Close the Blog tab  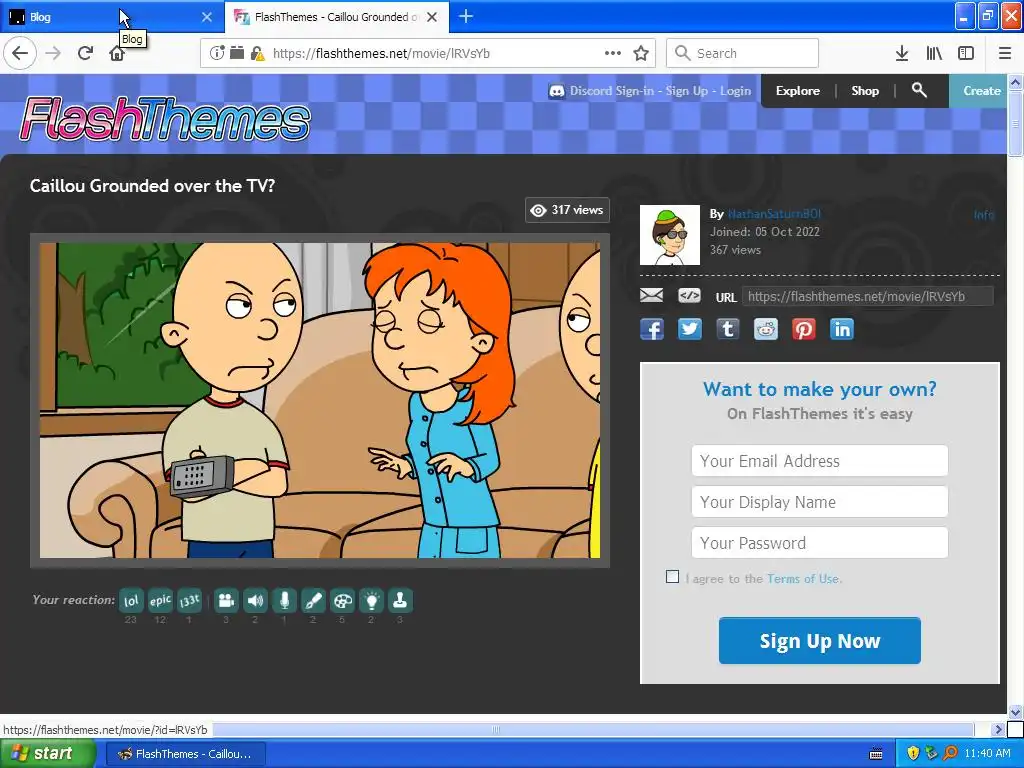tap(207, 17)
